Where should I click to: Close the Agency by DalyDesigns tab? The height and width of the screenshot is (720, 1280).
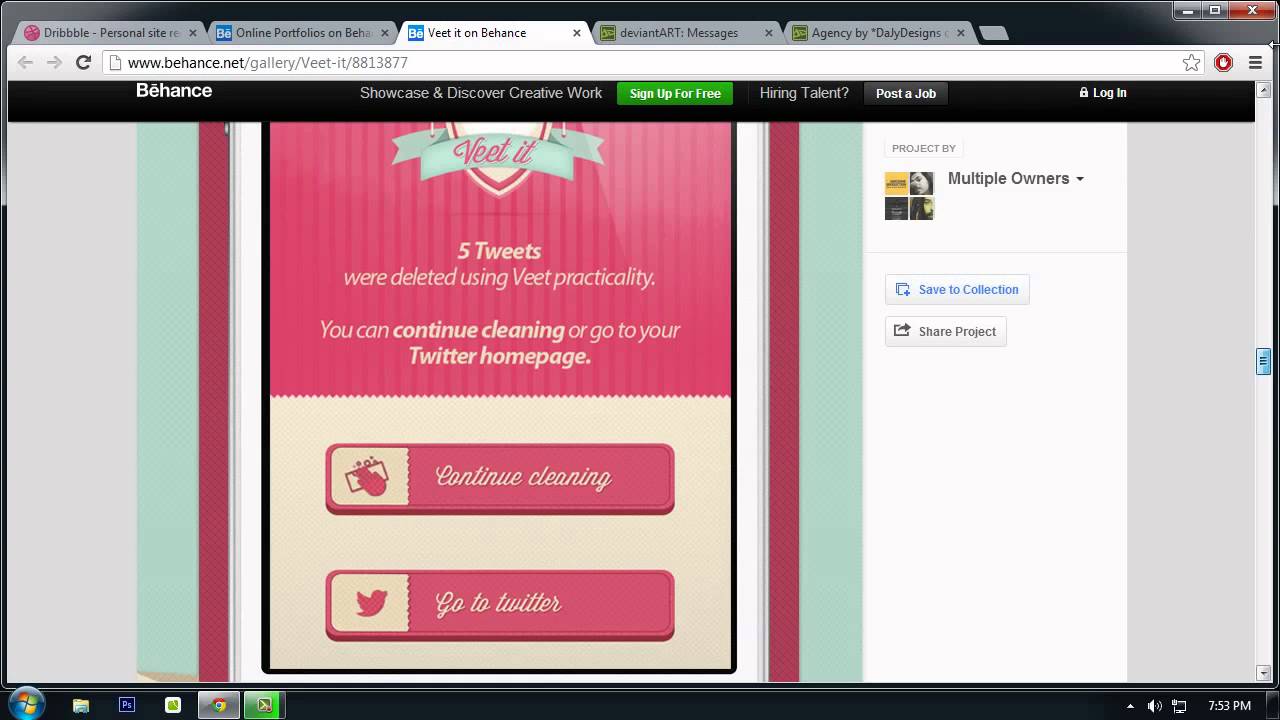pyautogui.click(x=961, y=33)
